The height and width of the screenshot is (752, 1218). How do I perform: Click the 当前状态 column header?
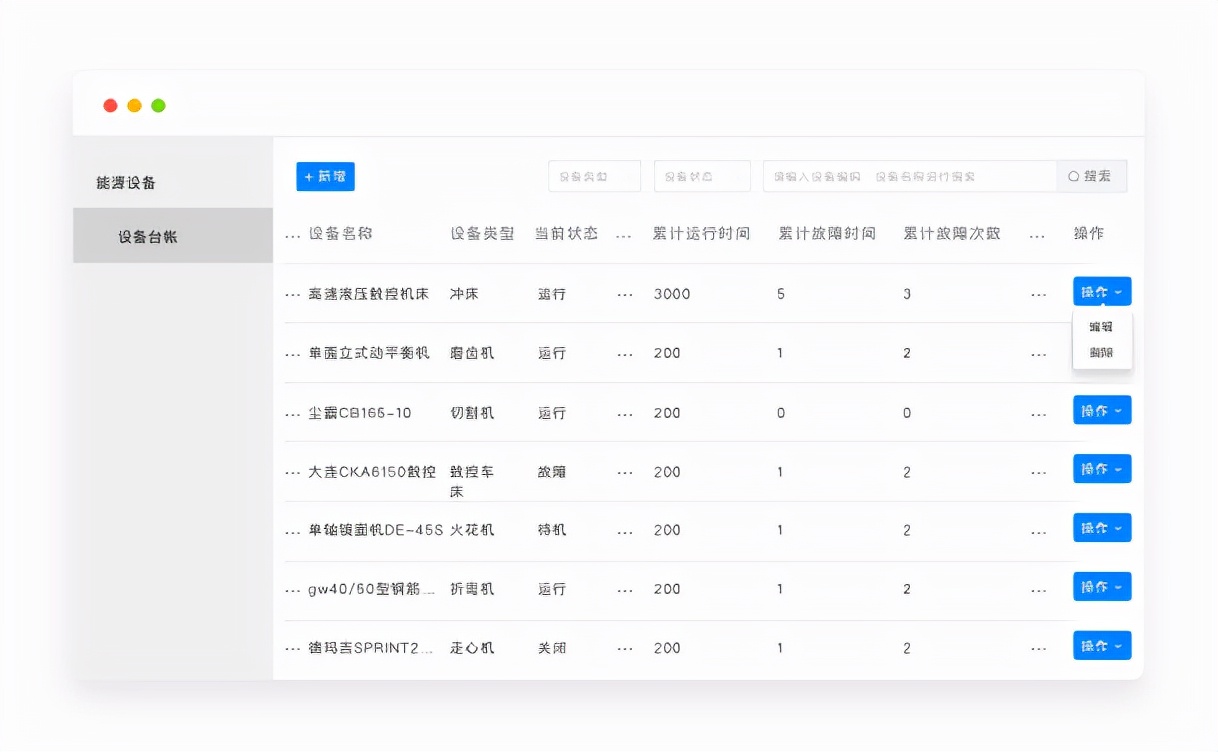566,234
